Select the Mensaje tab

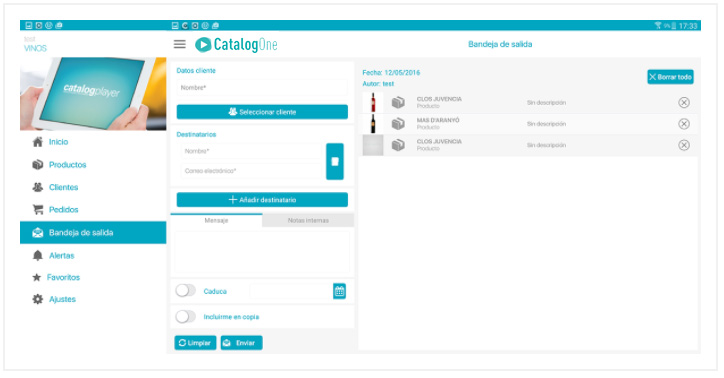pos(216,221)
